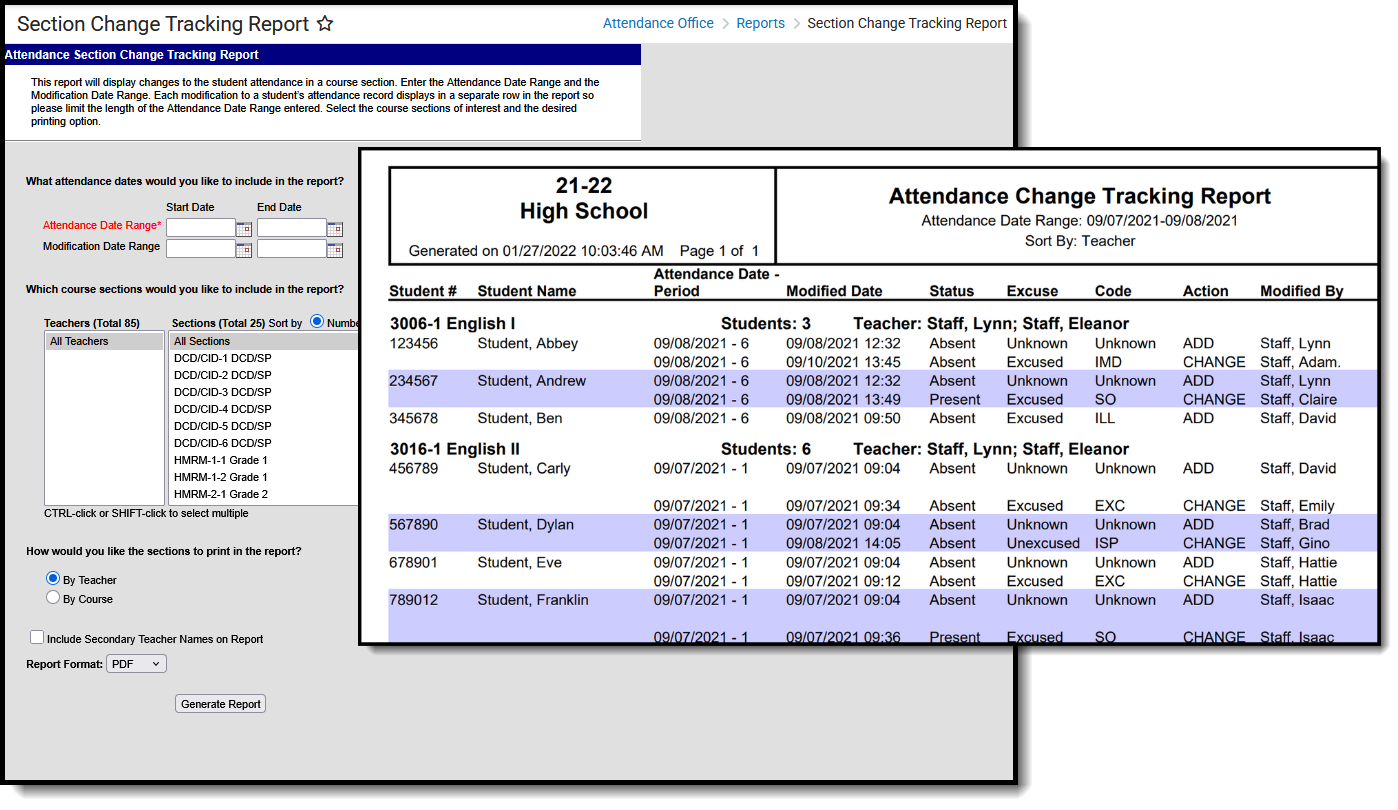The height and width of the screenshot is (810, 1398).
Task: Open calendar for Attendance Date Range start date
Action: (x=244, y=228)
